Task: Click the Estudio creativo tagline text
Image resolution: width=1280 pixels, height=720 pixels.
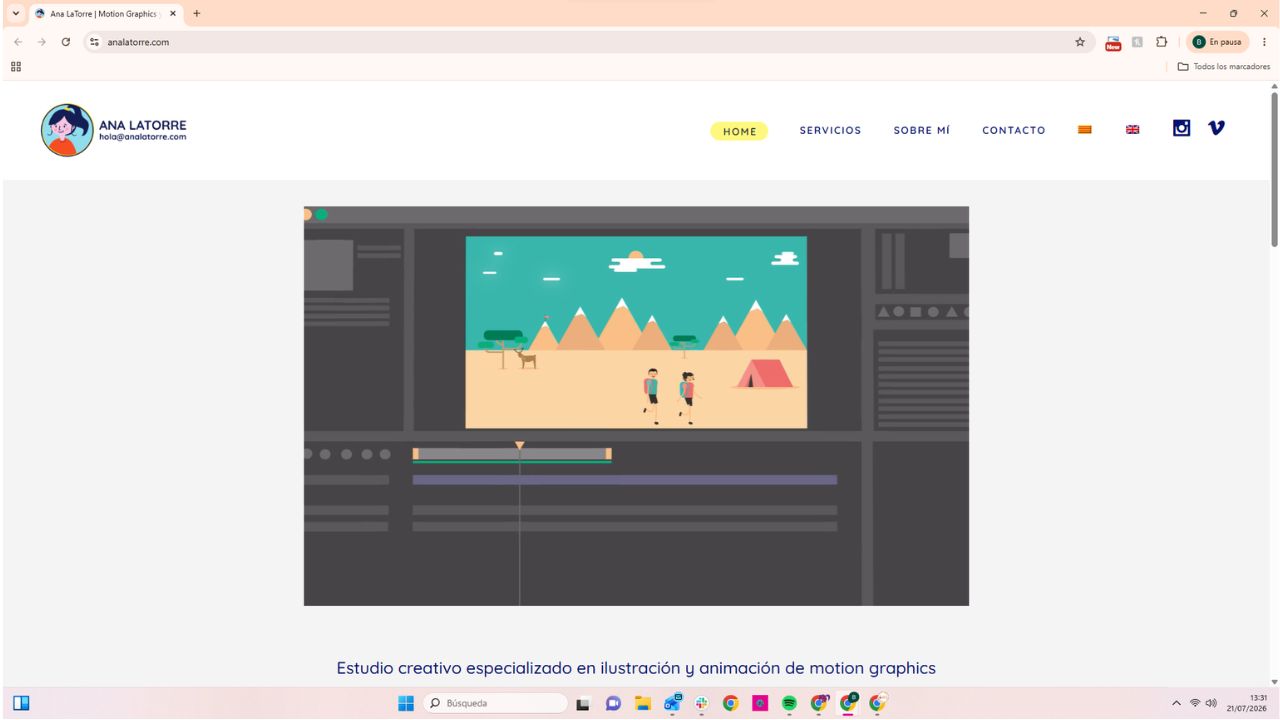Action: tap(636, 668)
